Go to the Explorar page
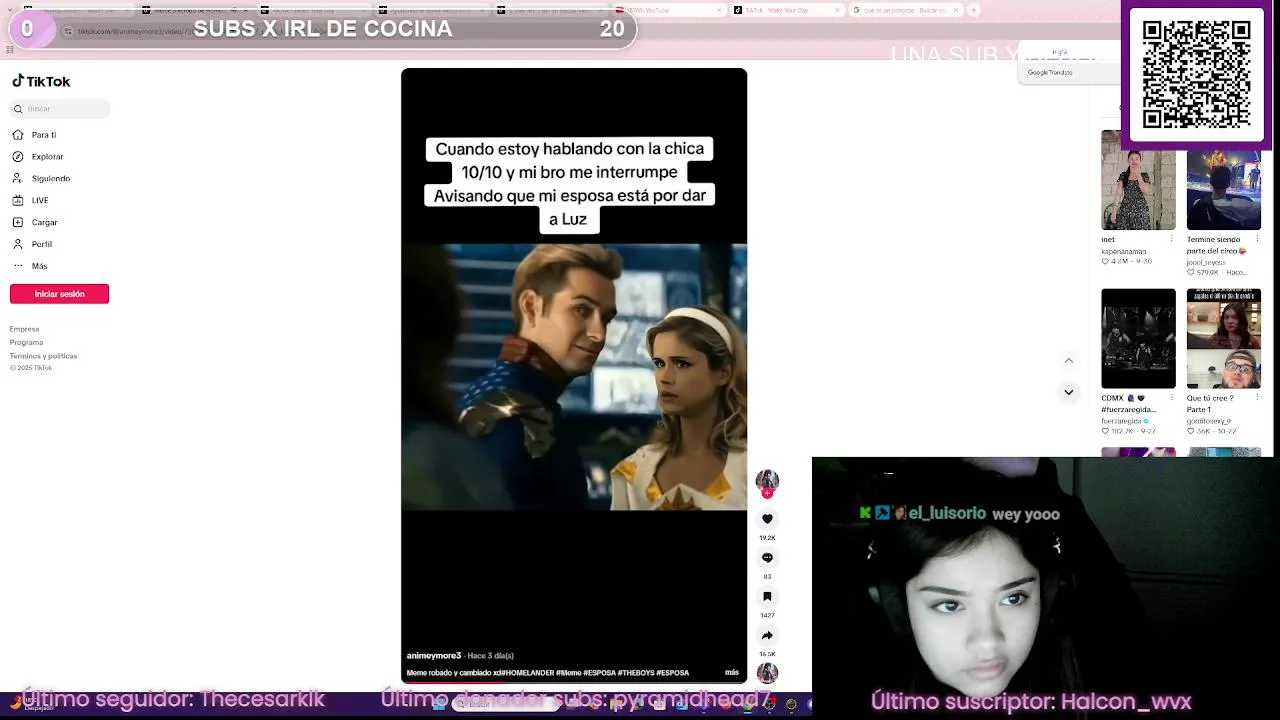Image resolution: width=1280 pixels, height=720 pixels. pos(47,157)
